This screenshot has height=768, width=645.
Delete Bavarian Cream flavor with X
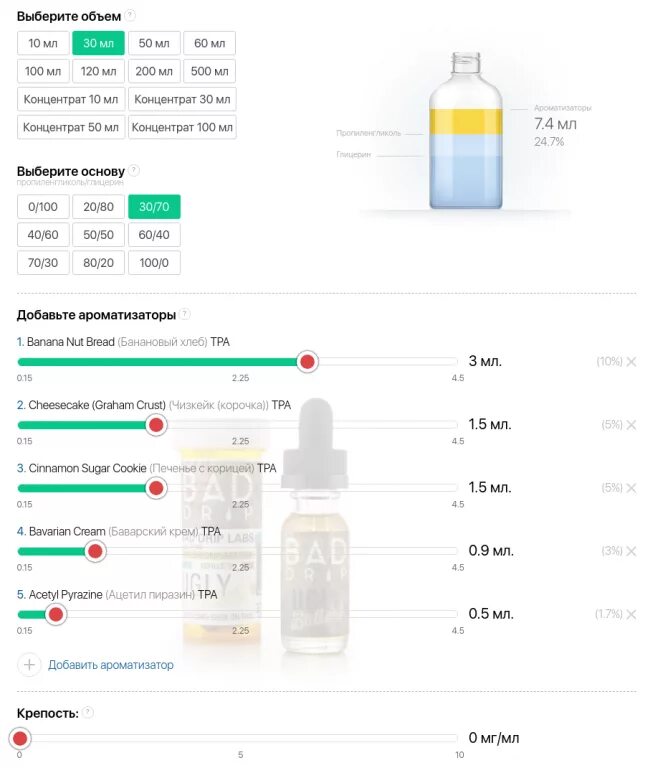(x=631, y=551)
